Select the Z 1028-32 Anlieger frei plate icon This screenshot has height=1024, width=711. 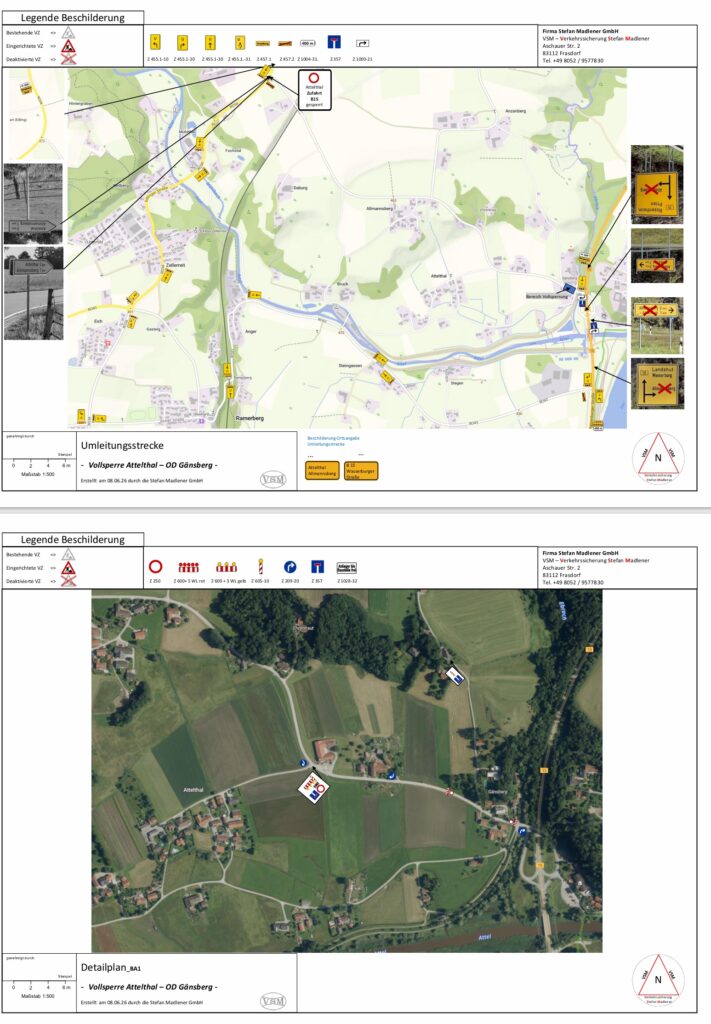click(346, 568)
